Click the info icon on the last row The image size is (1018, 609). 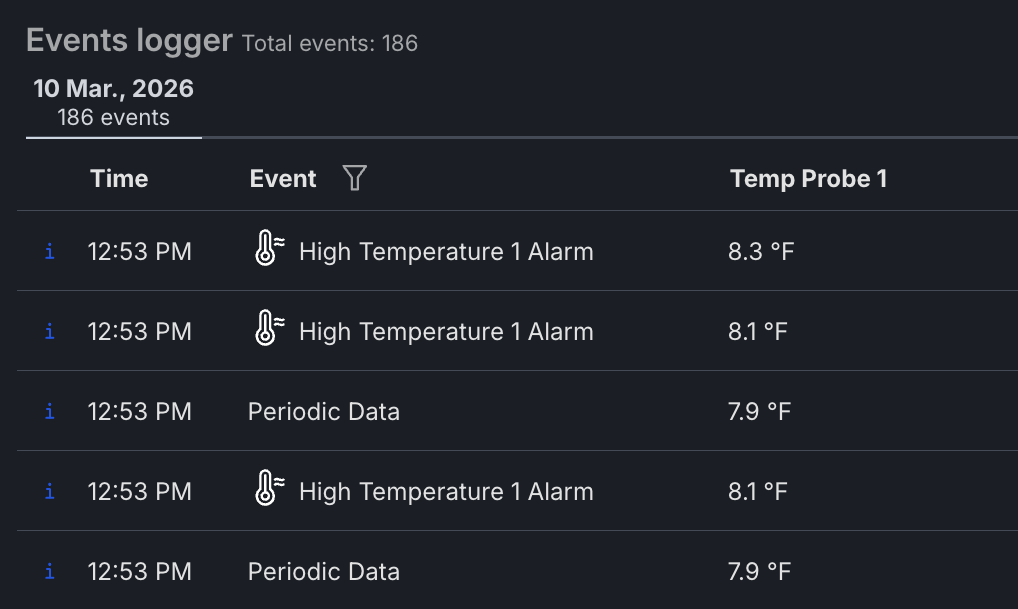pyautogui.click(x=48, y=571)
